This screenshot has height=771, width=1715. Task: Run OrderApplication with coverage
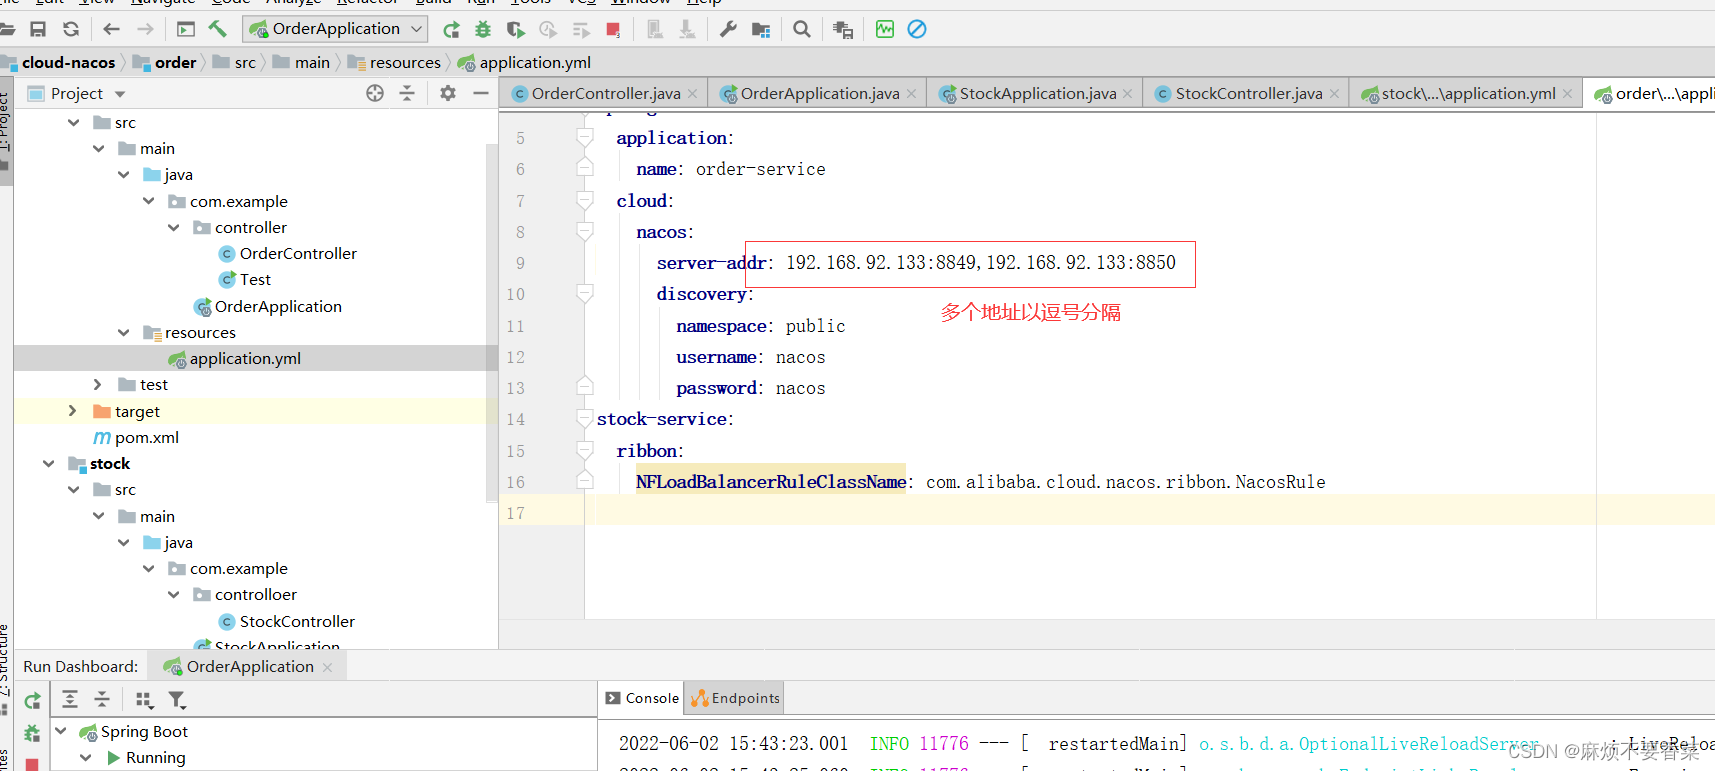click(516, 29)
